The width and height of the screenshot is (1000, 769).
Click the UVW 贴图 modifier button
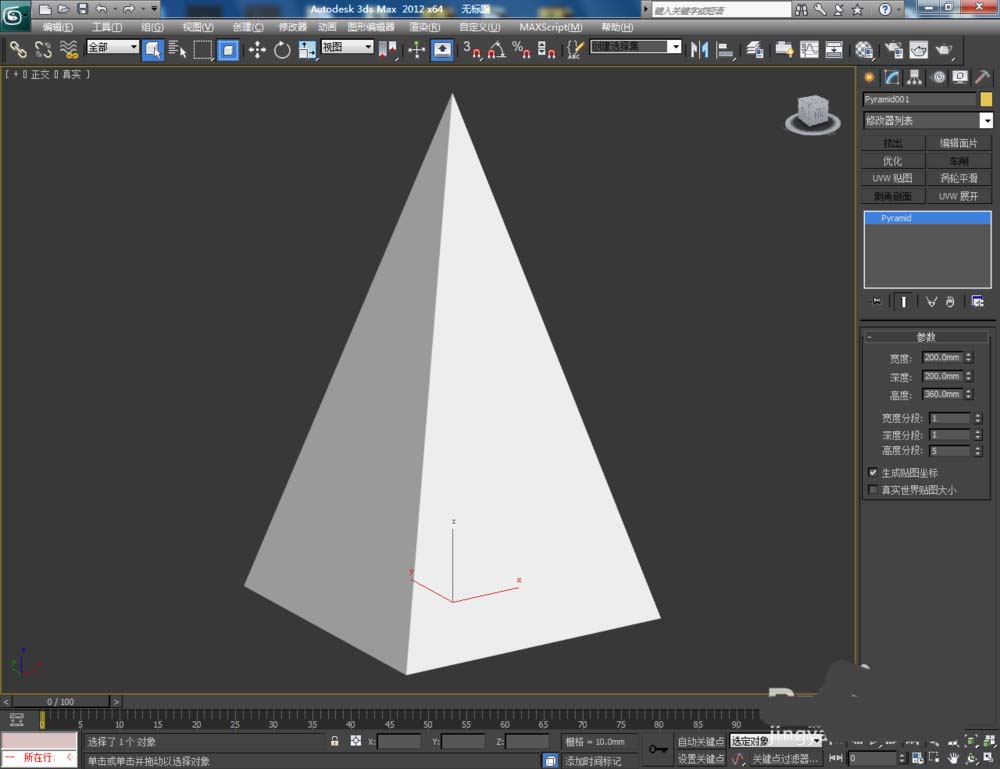pyautogui.click(x=892, y=178)
